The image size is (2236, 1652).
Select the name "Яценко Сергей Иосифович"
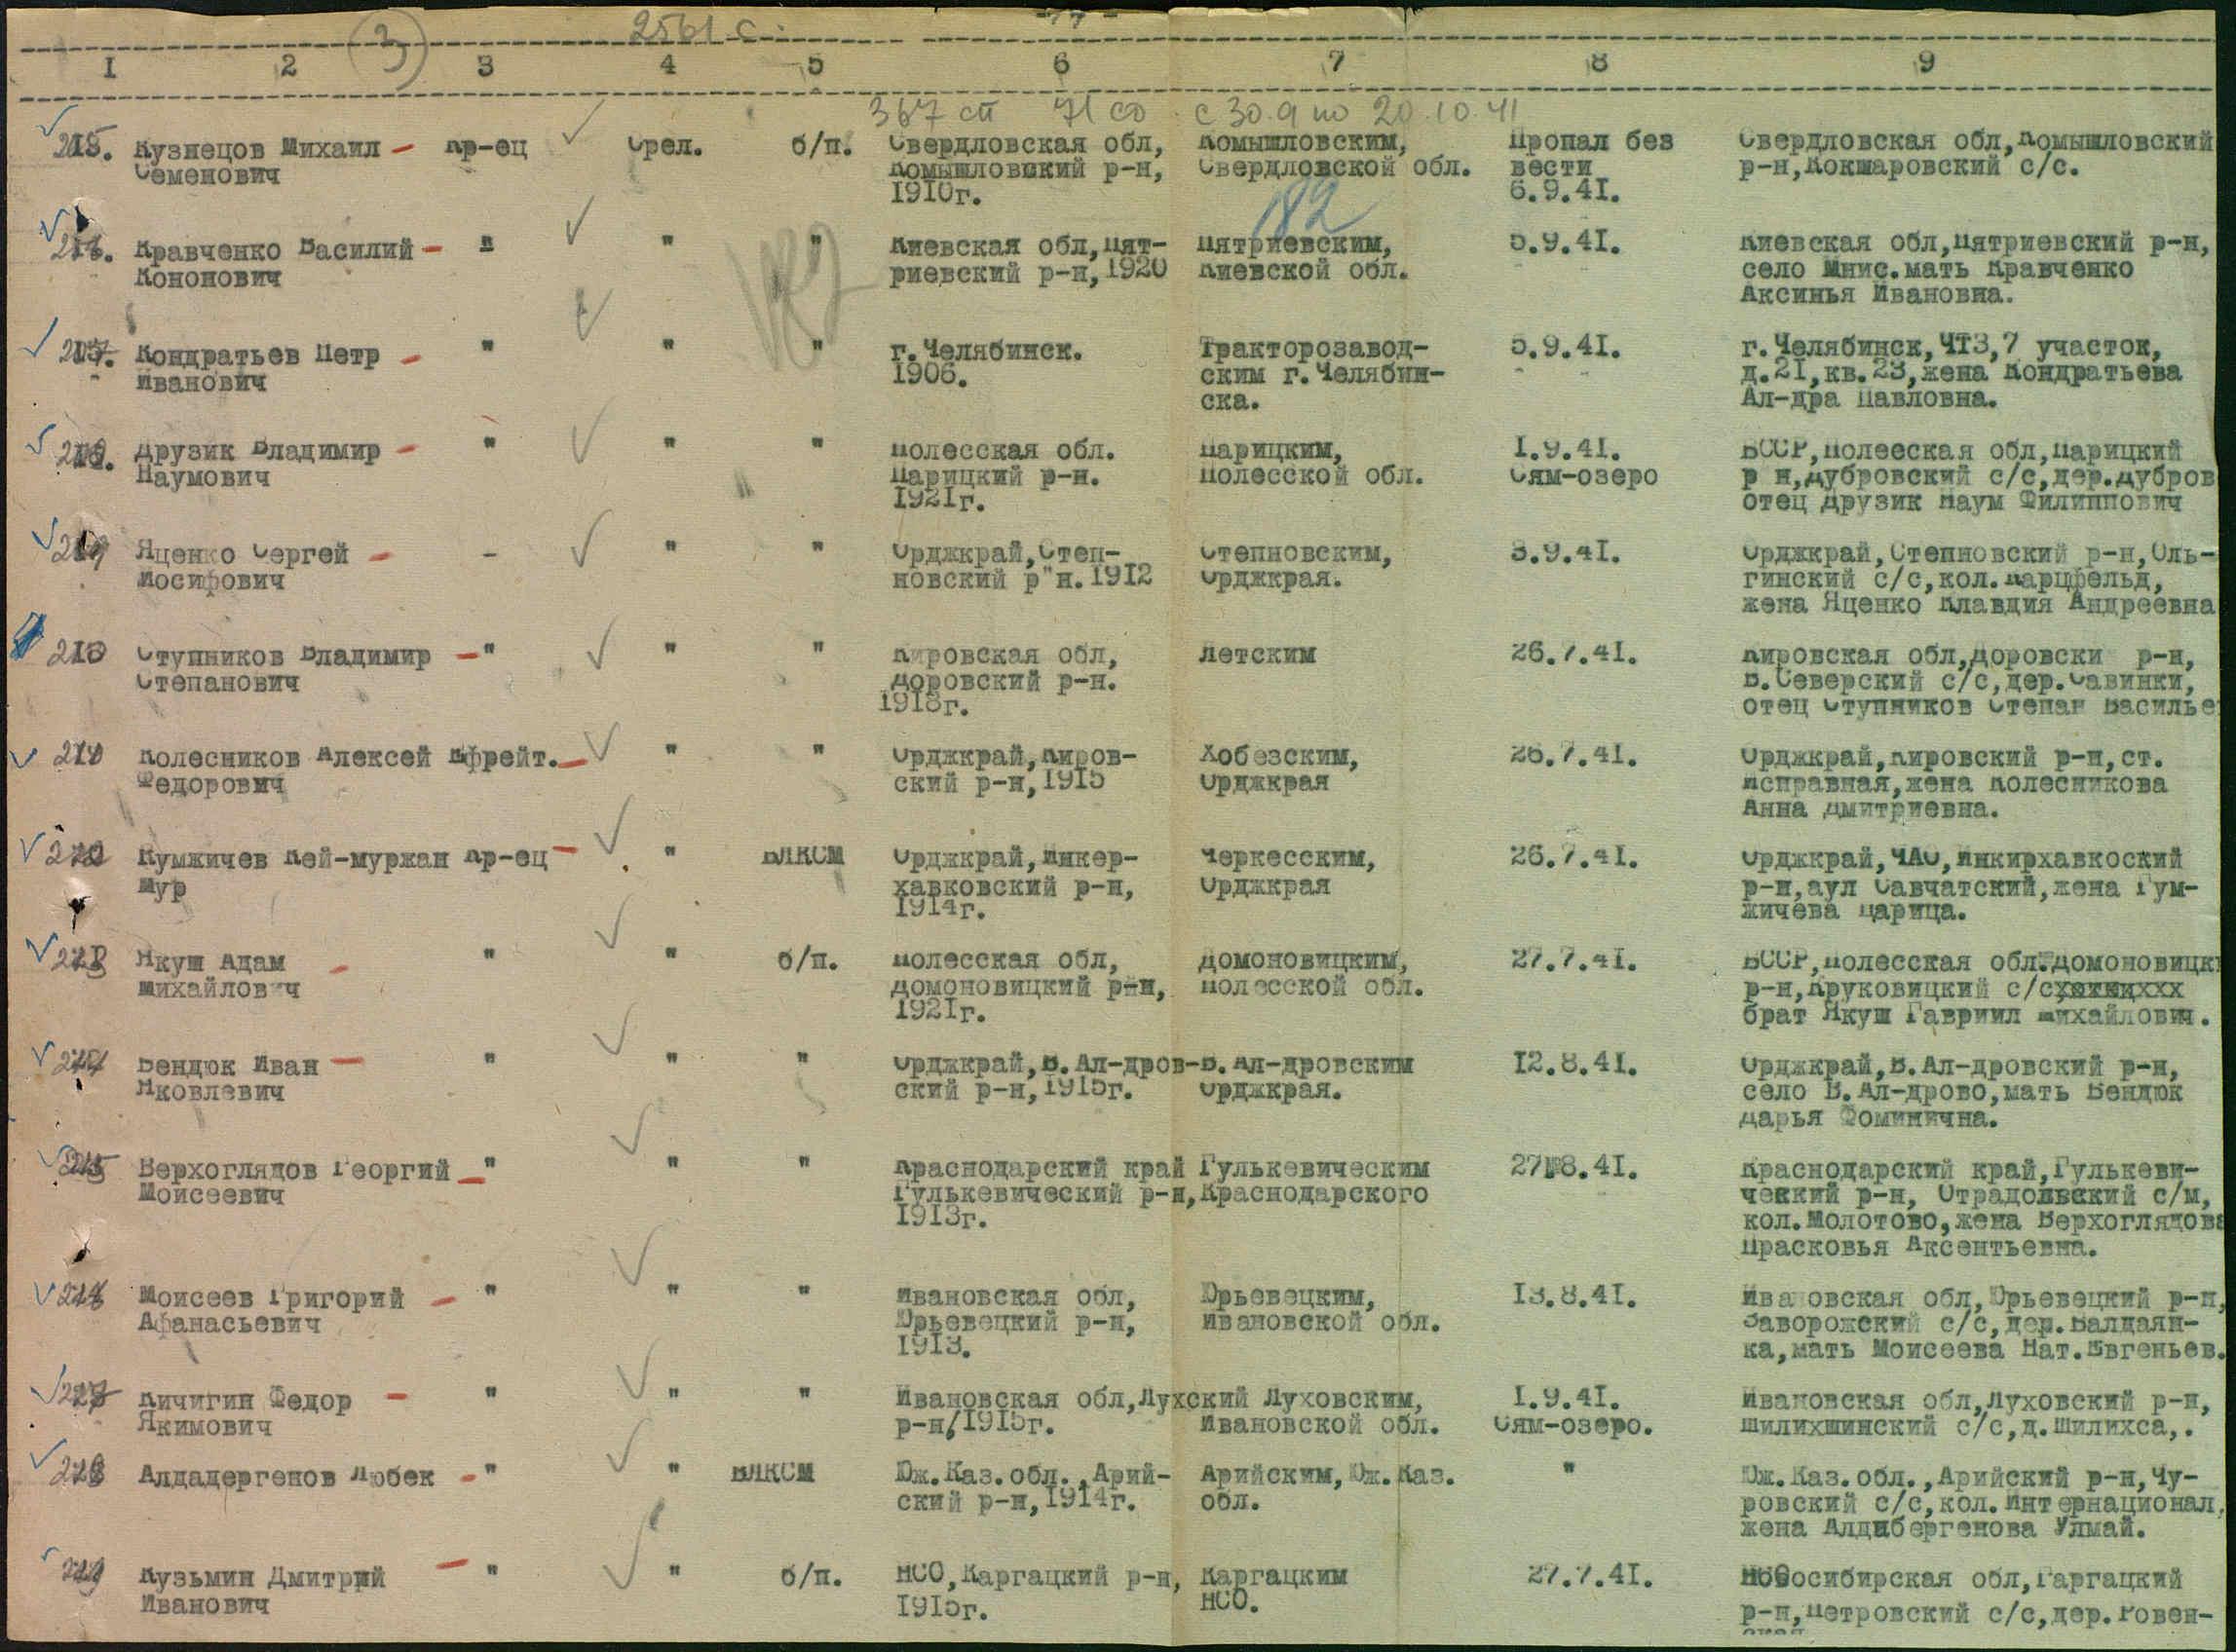[242, 566]
